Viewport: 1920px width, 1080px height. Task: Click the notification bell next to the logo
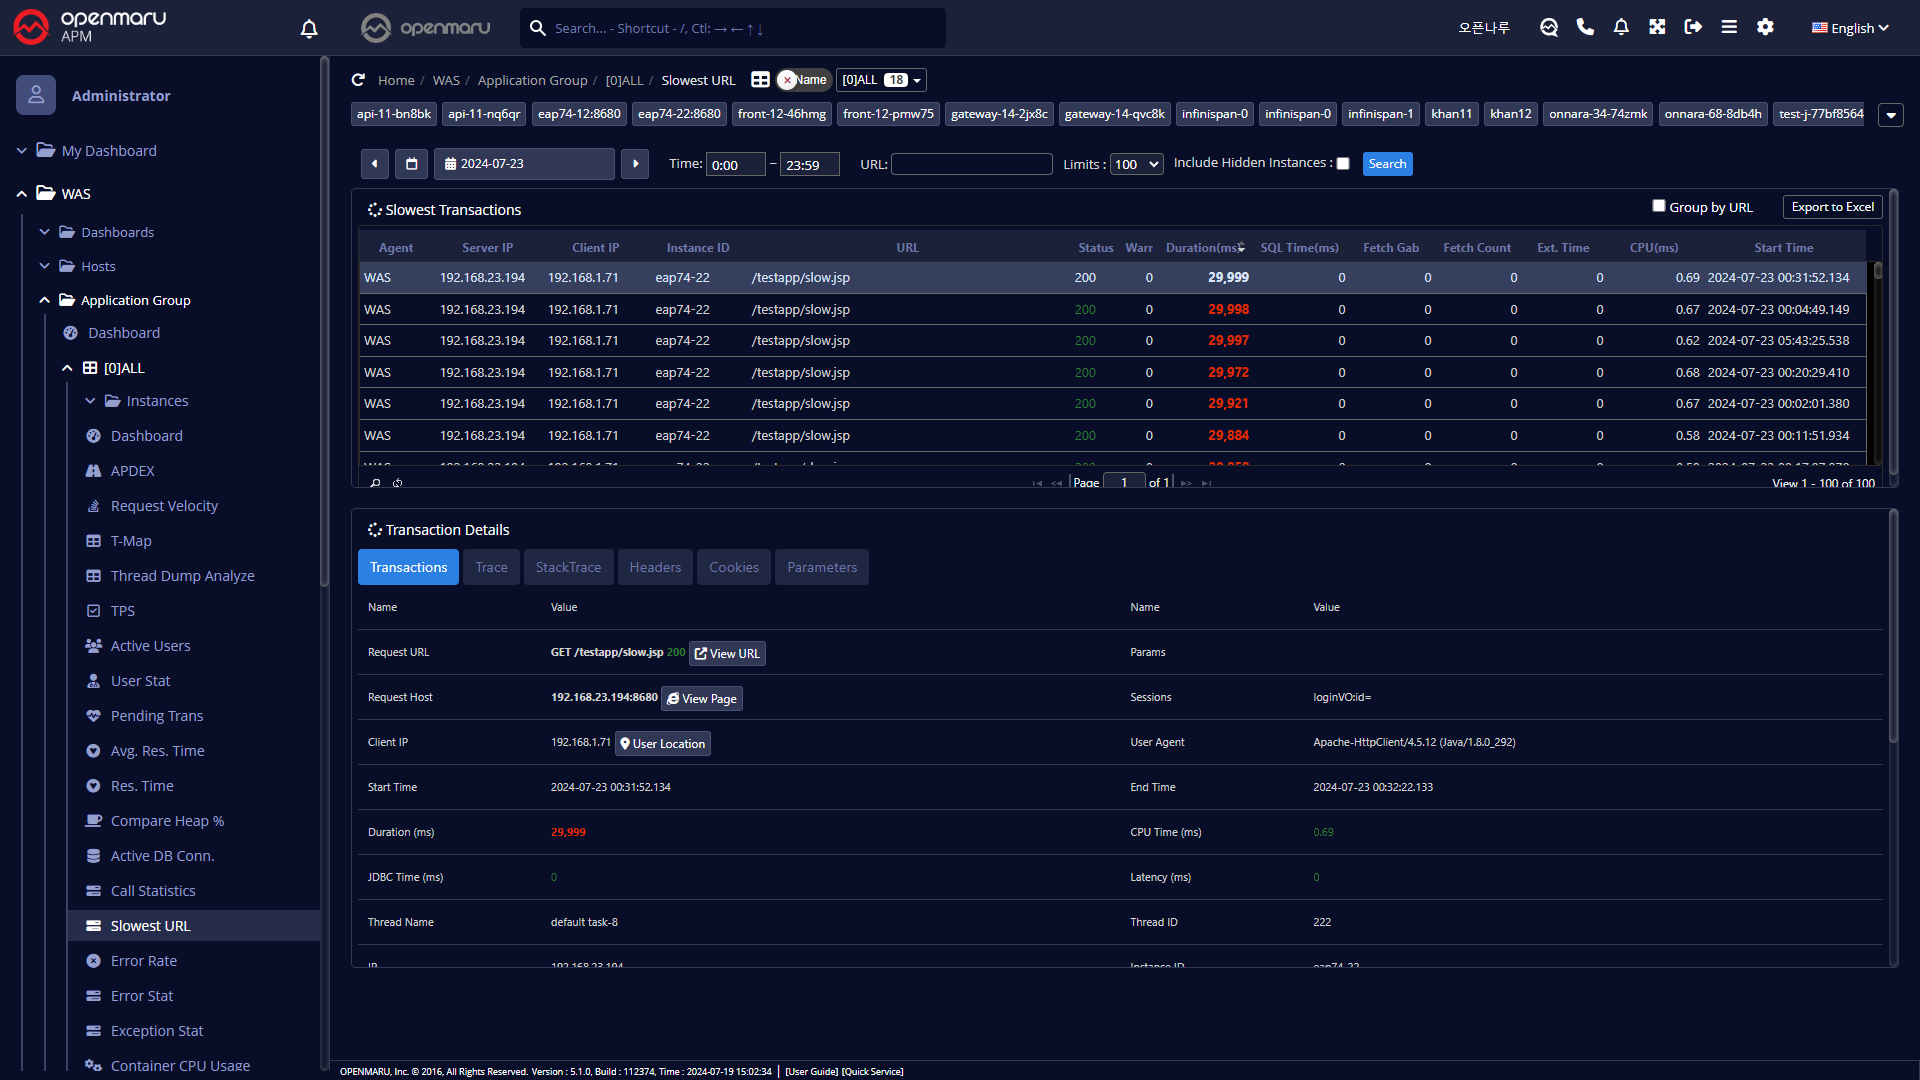(x=309, y=29)
